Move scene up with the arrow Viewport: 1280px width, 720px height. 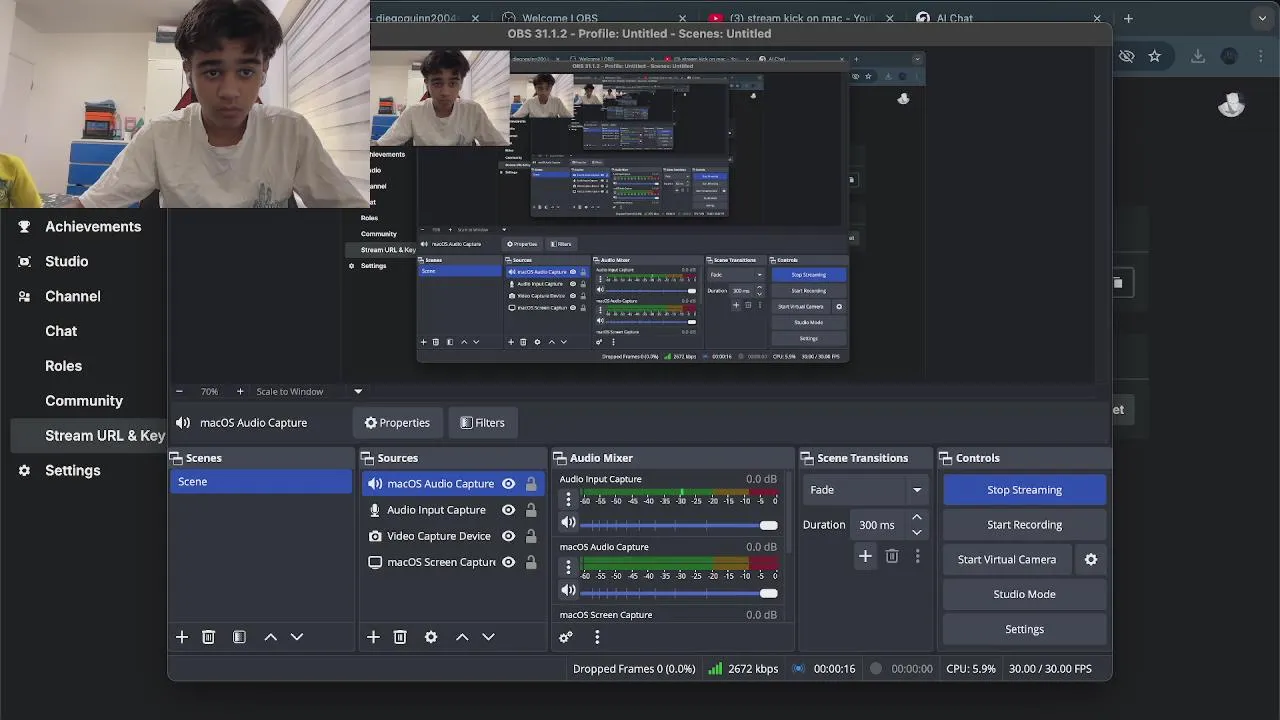(270, 637)
